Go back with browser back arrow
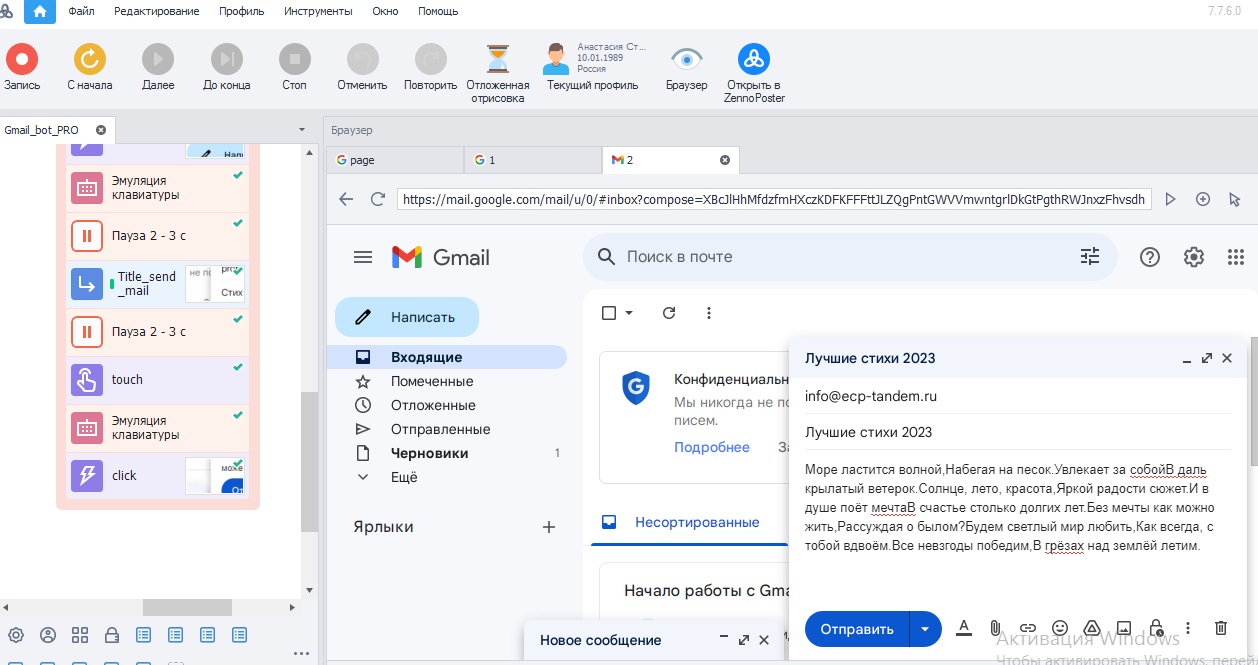 click(346, 199)
